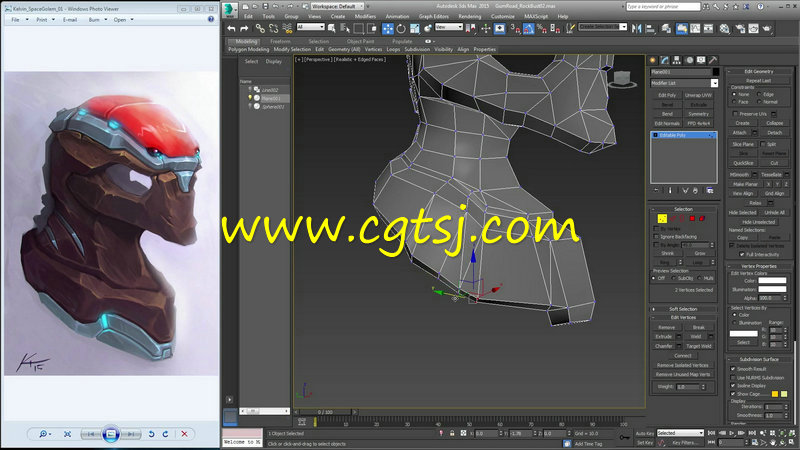Image resolution: width=800 pixels, height=450 pixels.
Task: Collapse the Edit Geometry rollout
Action: click(x=759, y=71)
